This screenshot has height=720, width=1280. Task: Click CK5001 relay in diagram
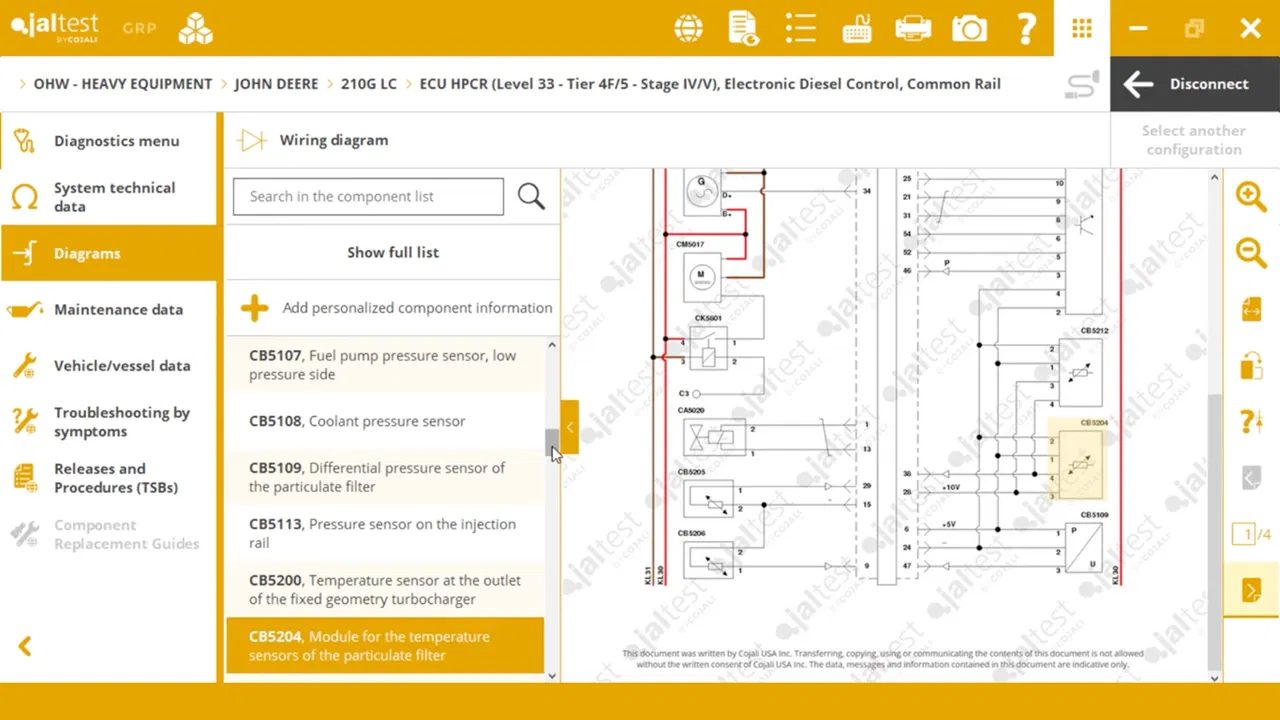click(708, 350)
